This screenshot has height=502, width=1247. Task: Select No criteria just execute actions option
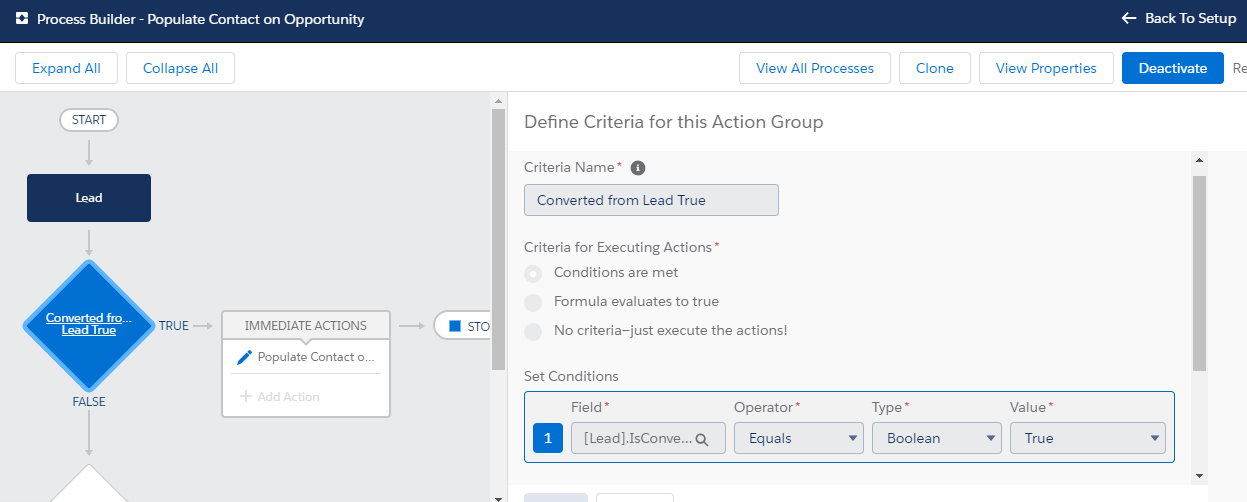(x=535, y=331)
